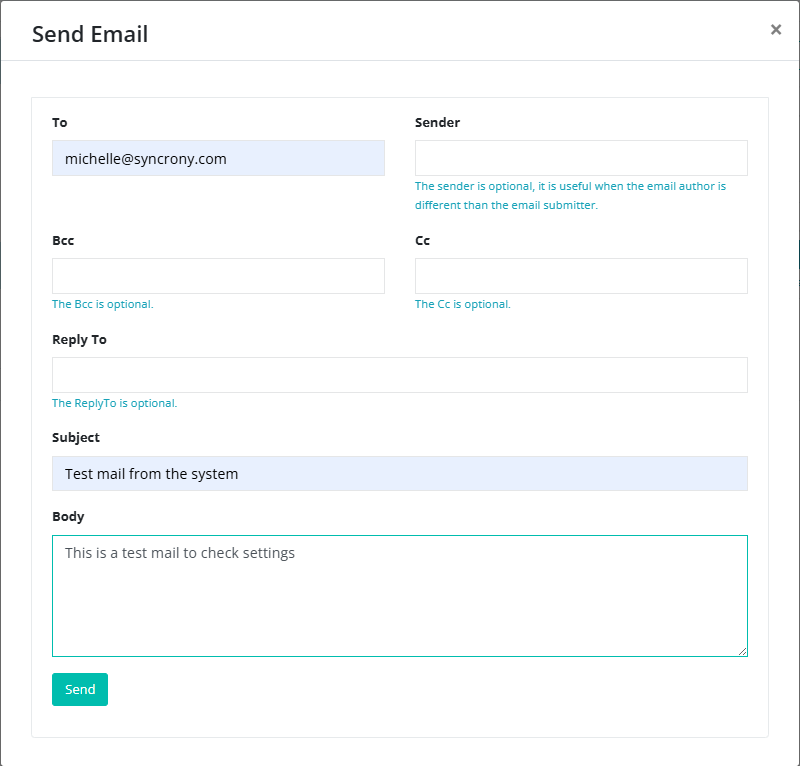Click into the Bcc input box

click(218, 276)
